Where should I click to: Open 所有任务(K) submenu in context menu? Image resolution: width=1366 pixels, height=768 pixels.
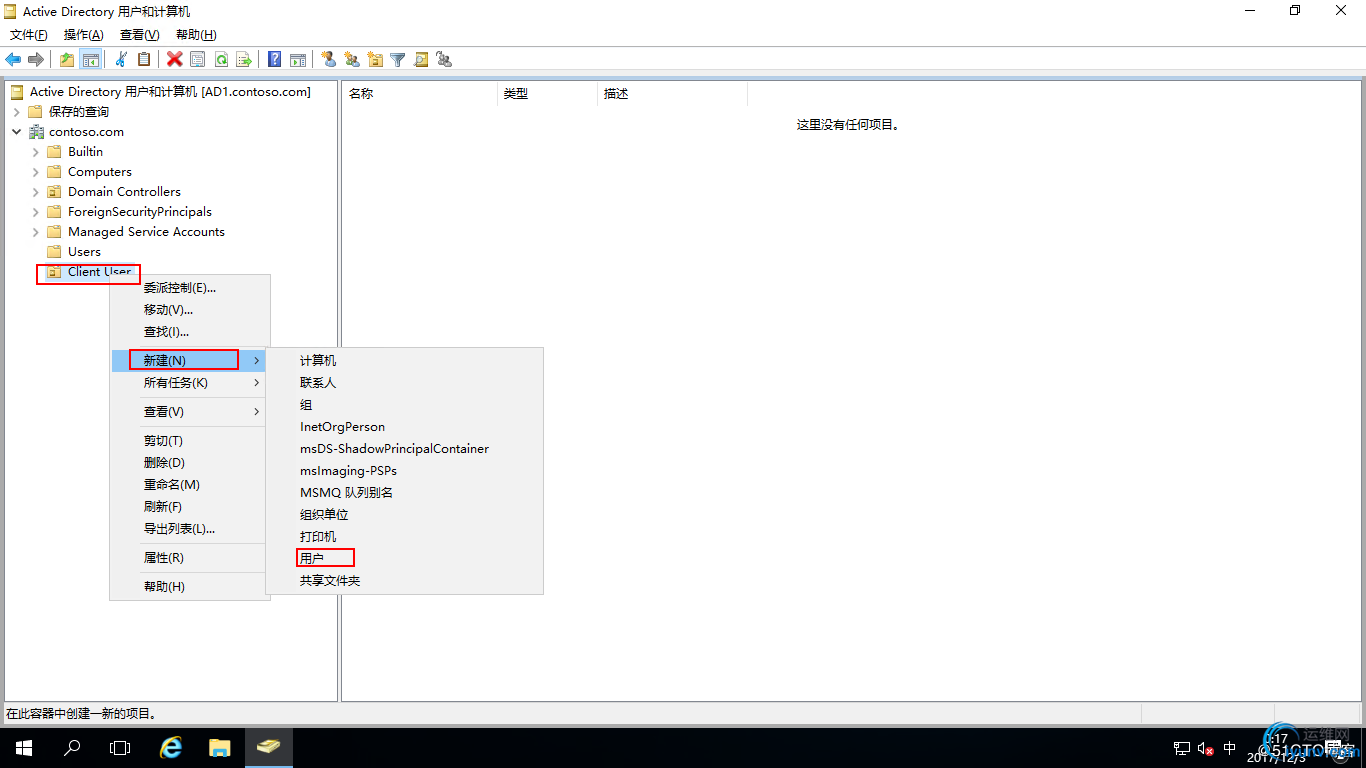(190, 383)
